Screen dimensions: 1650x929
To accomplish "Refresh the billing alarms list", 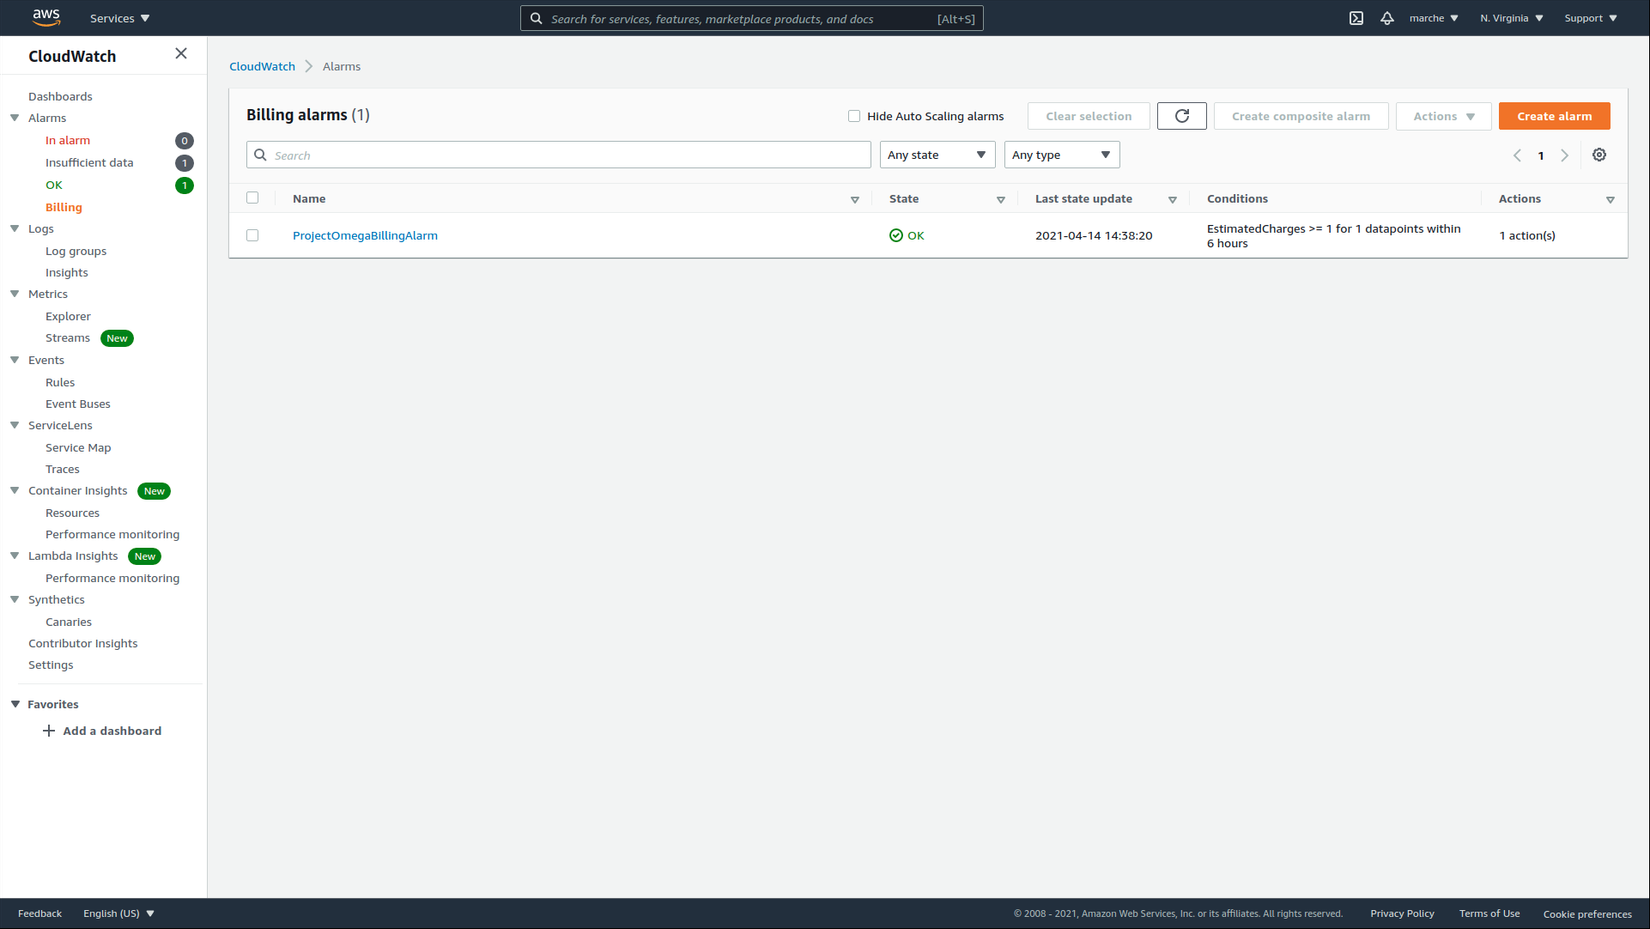I will click(1182, 116).
